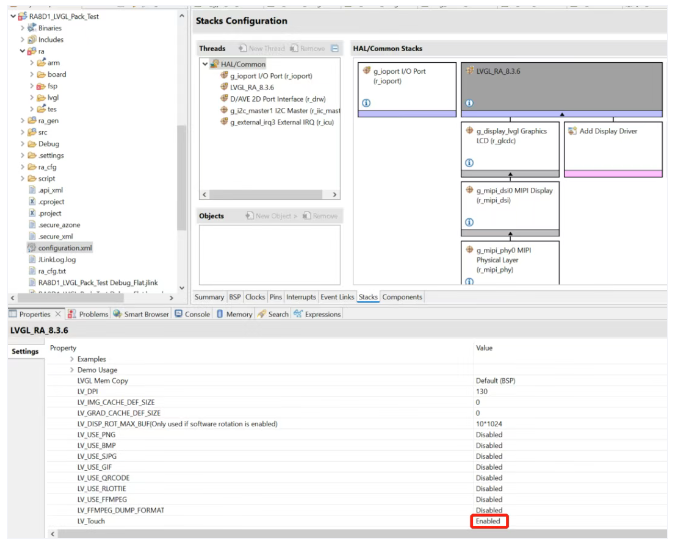Image resolution: width=674 pixels, height=544 pixels.
Task: Switch to the Components tab
Action: tap(402, 297)
